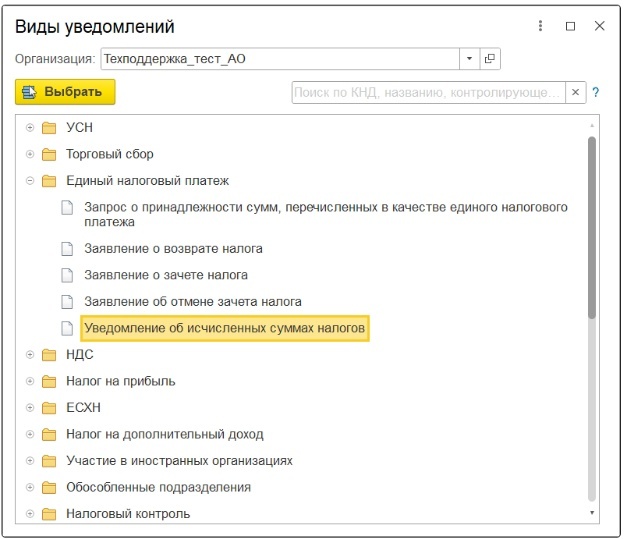This screenshot has height=539, width=624.
Task: Click the НДС folder icon
Action: click(49, 355)
